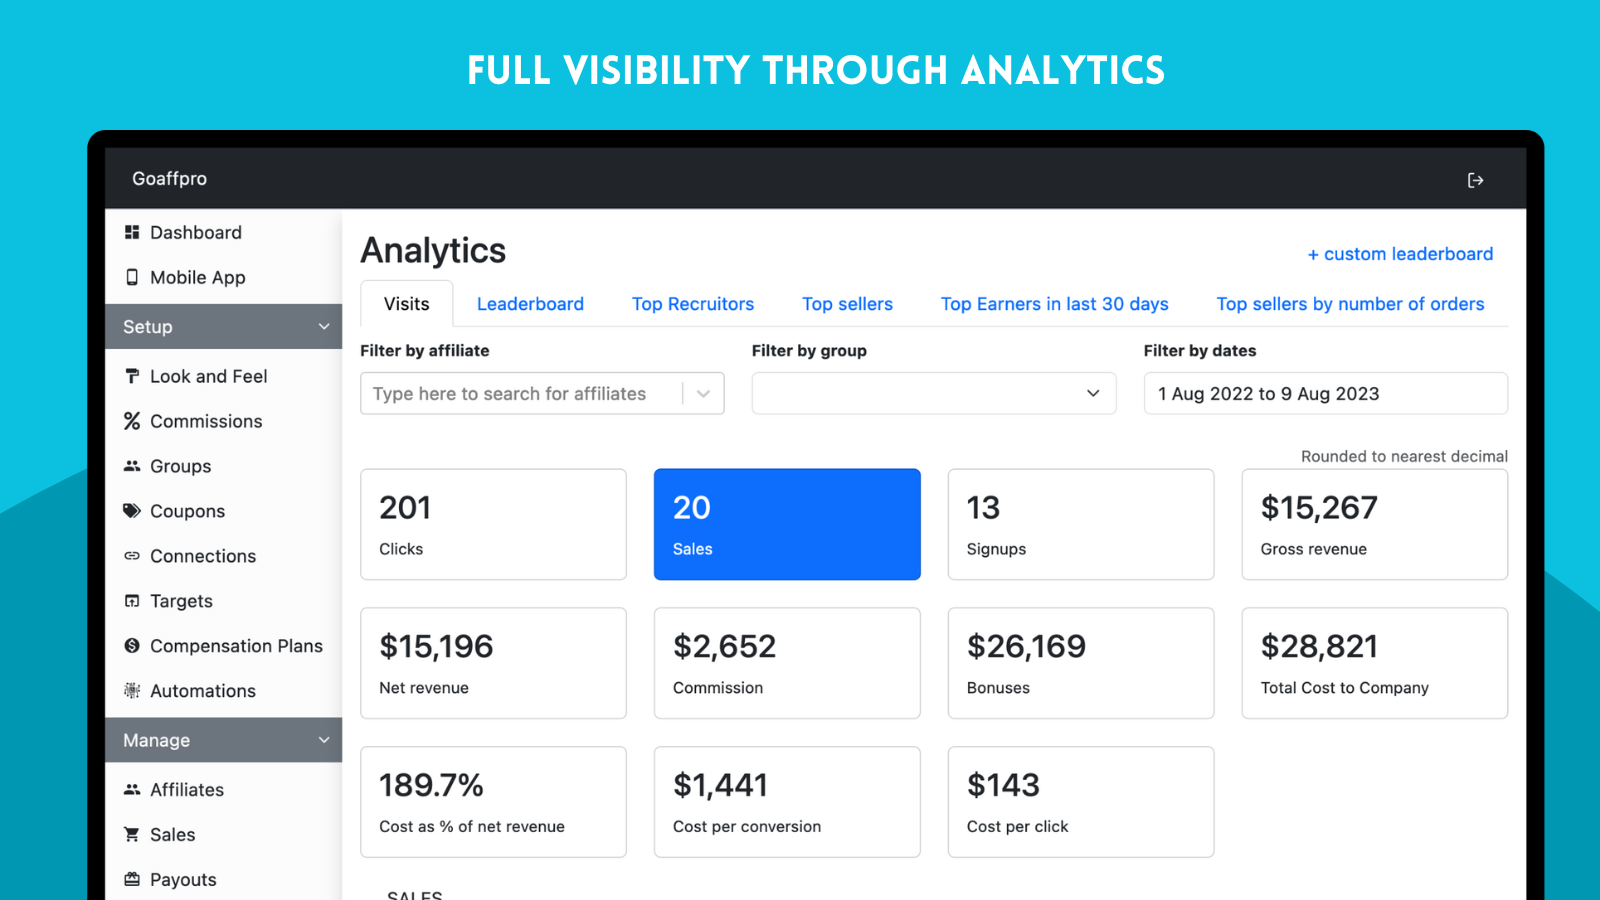
Task: Open Connections via the link icon
Action: (x=132, y=556)
